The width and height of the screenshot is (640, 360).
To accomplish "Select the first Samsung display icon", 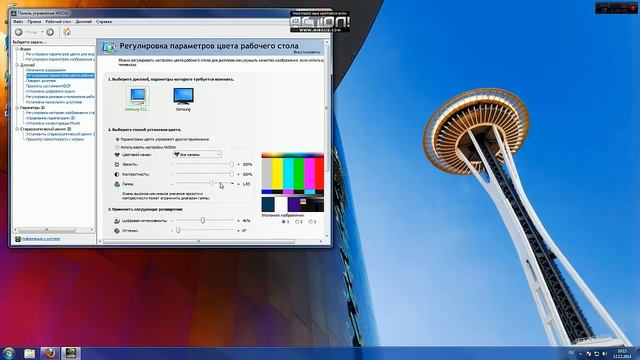I will click(x=137, y=96).
